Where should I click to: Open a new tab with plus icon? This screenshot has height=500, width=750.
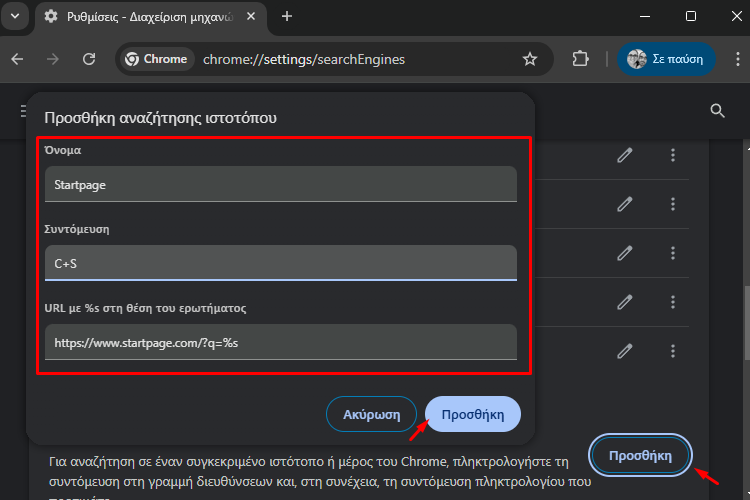click(x=287, y=17)
